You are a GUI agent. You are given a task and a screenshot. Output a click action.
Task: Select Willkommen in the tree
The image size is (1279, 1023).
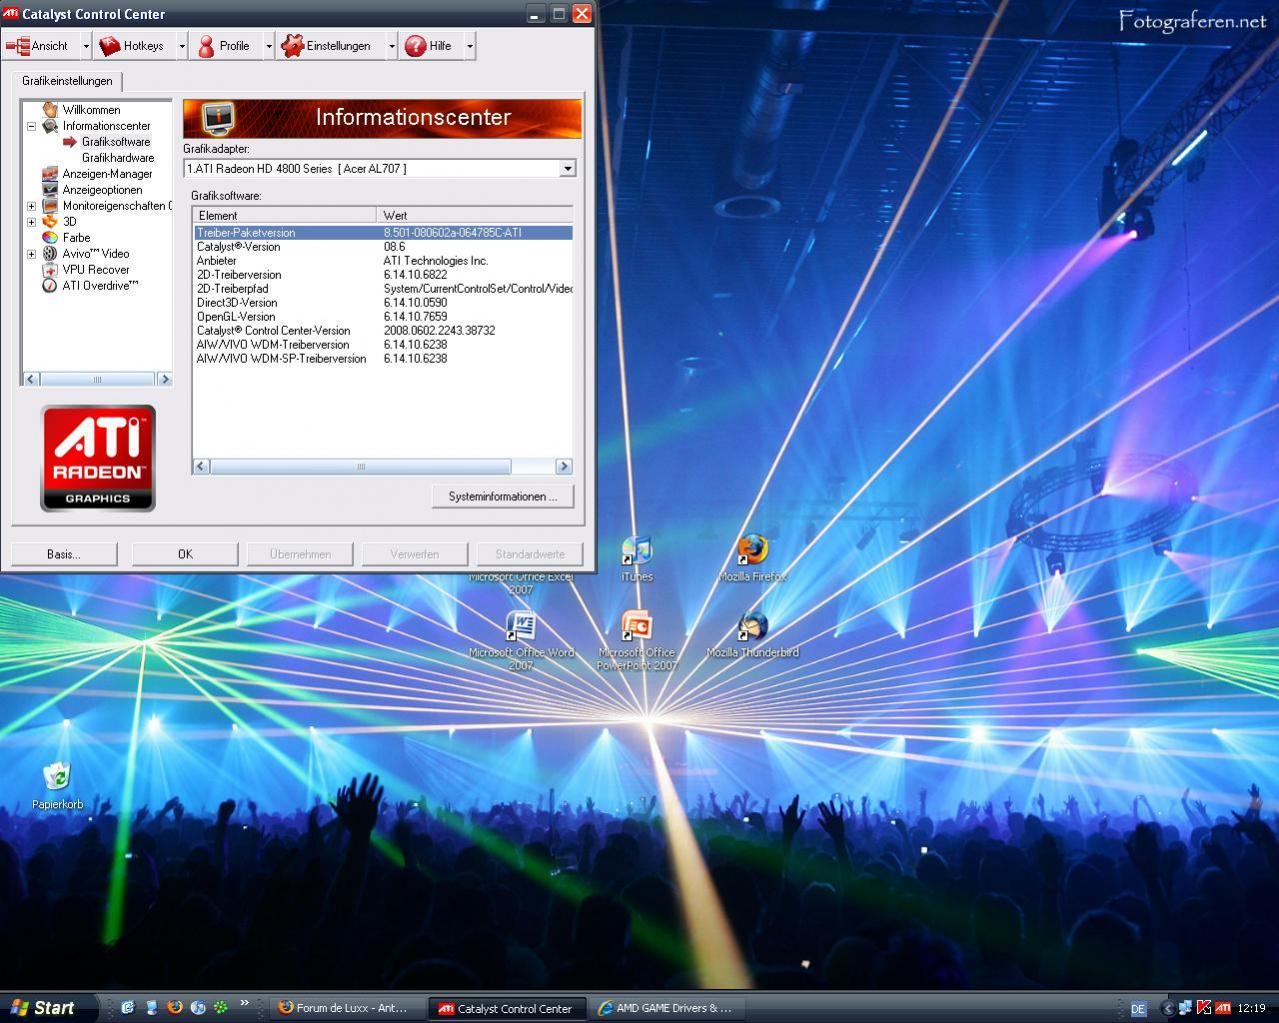(x=91, y=110)
